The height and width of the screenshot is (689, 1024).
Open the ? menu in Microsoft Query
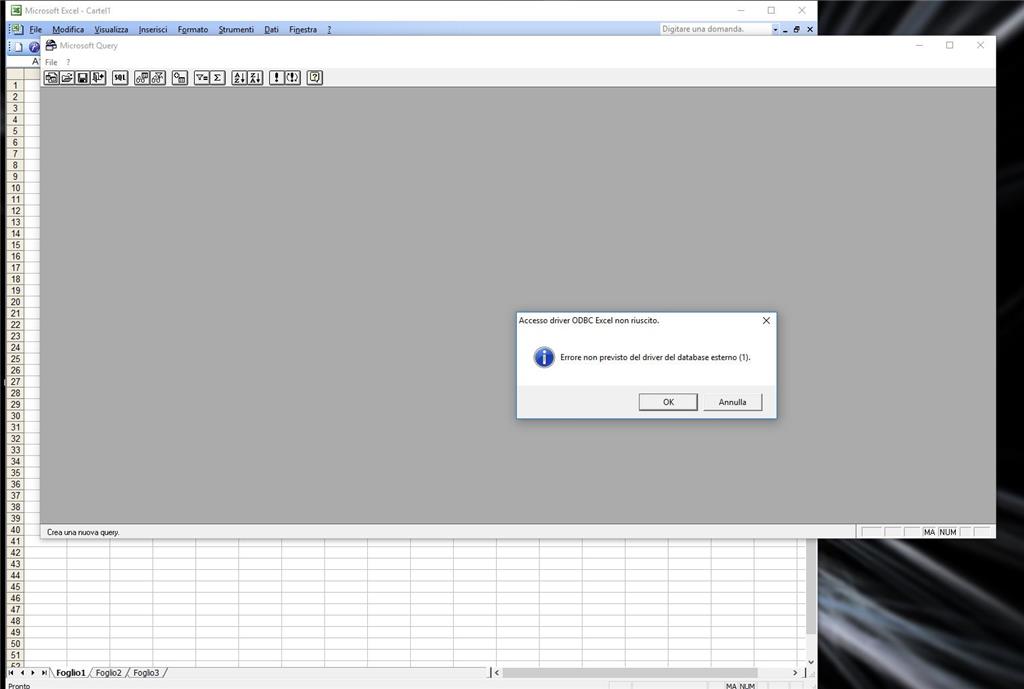click(x=68, y=62)
